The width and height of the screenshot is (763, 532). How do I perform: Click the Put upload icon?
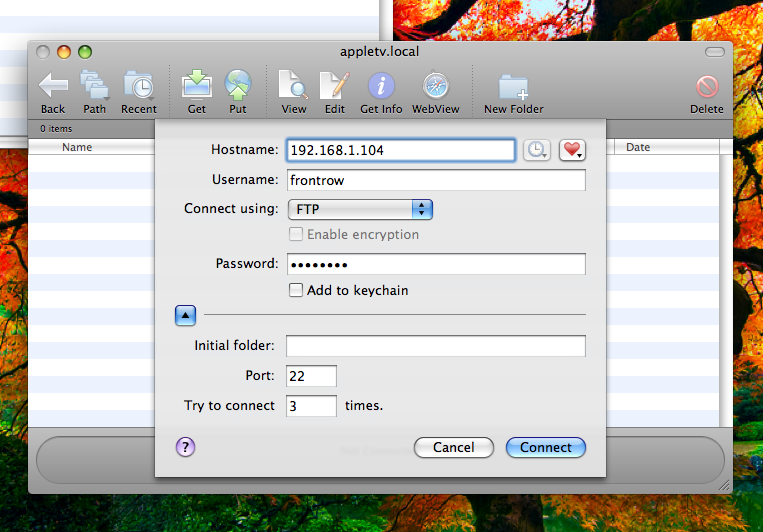click(238, 85)
